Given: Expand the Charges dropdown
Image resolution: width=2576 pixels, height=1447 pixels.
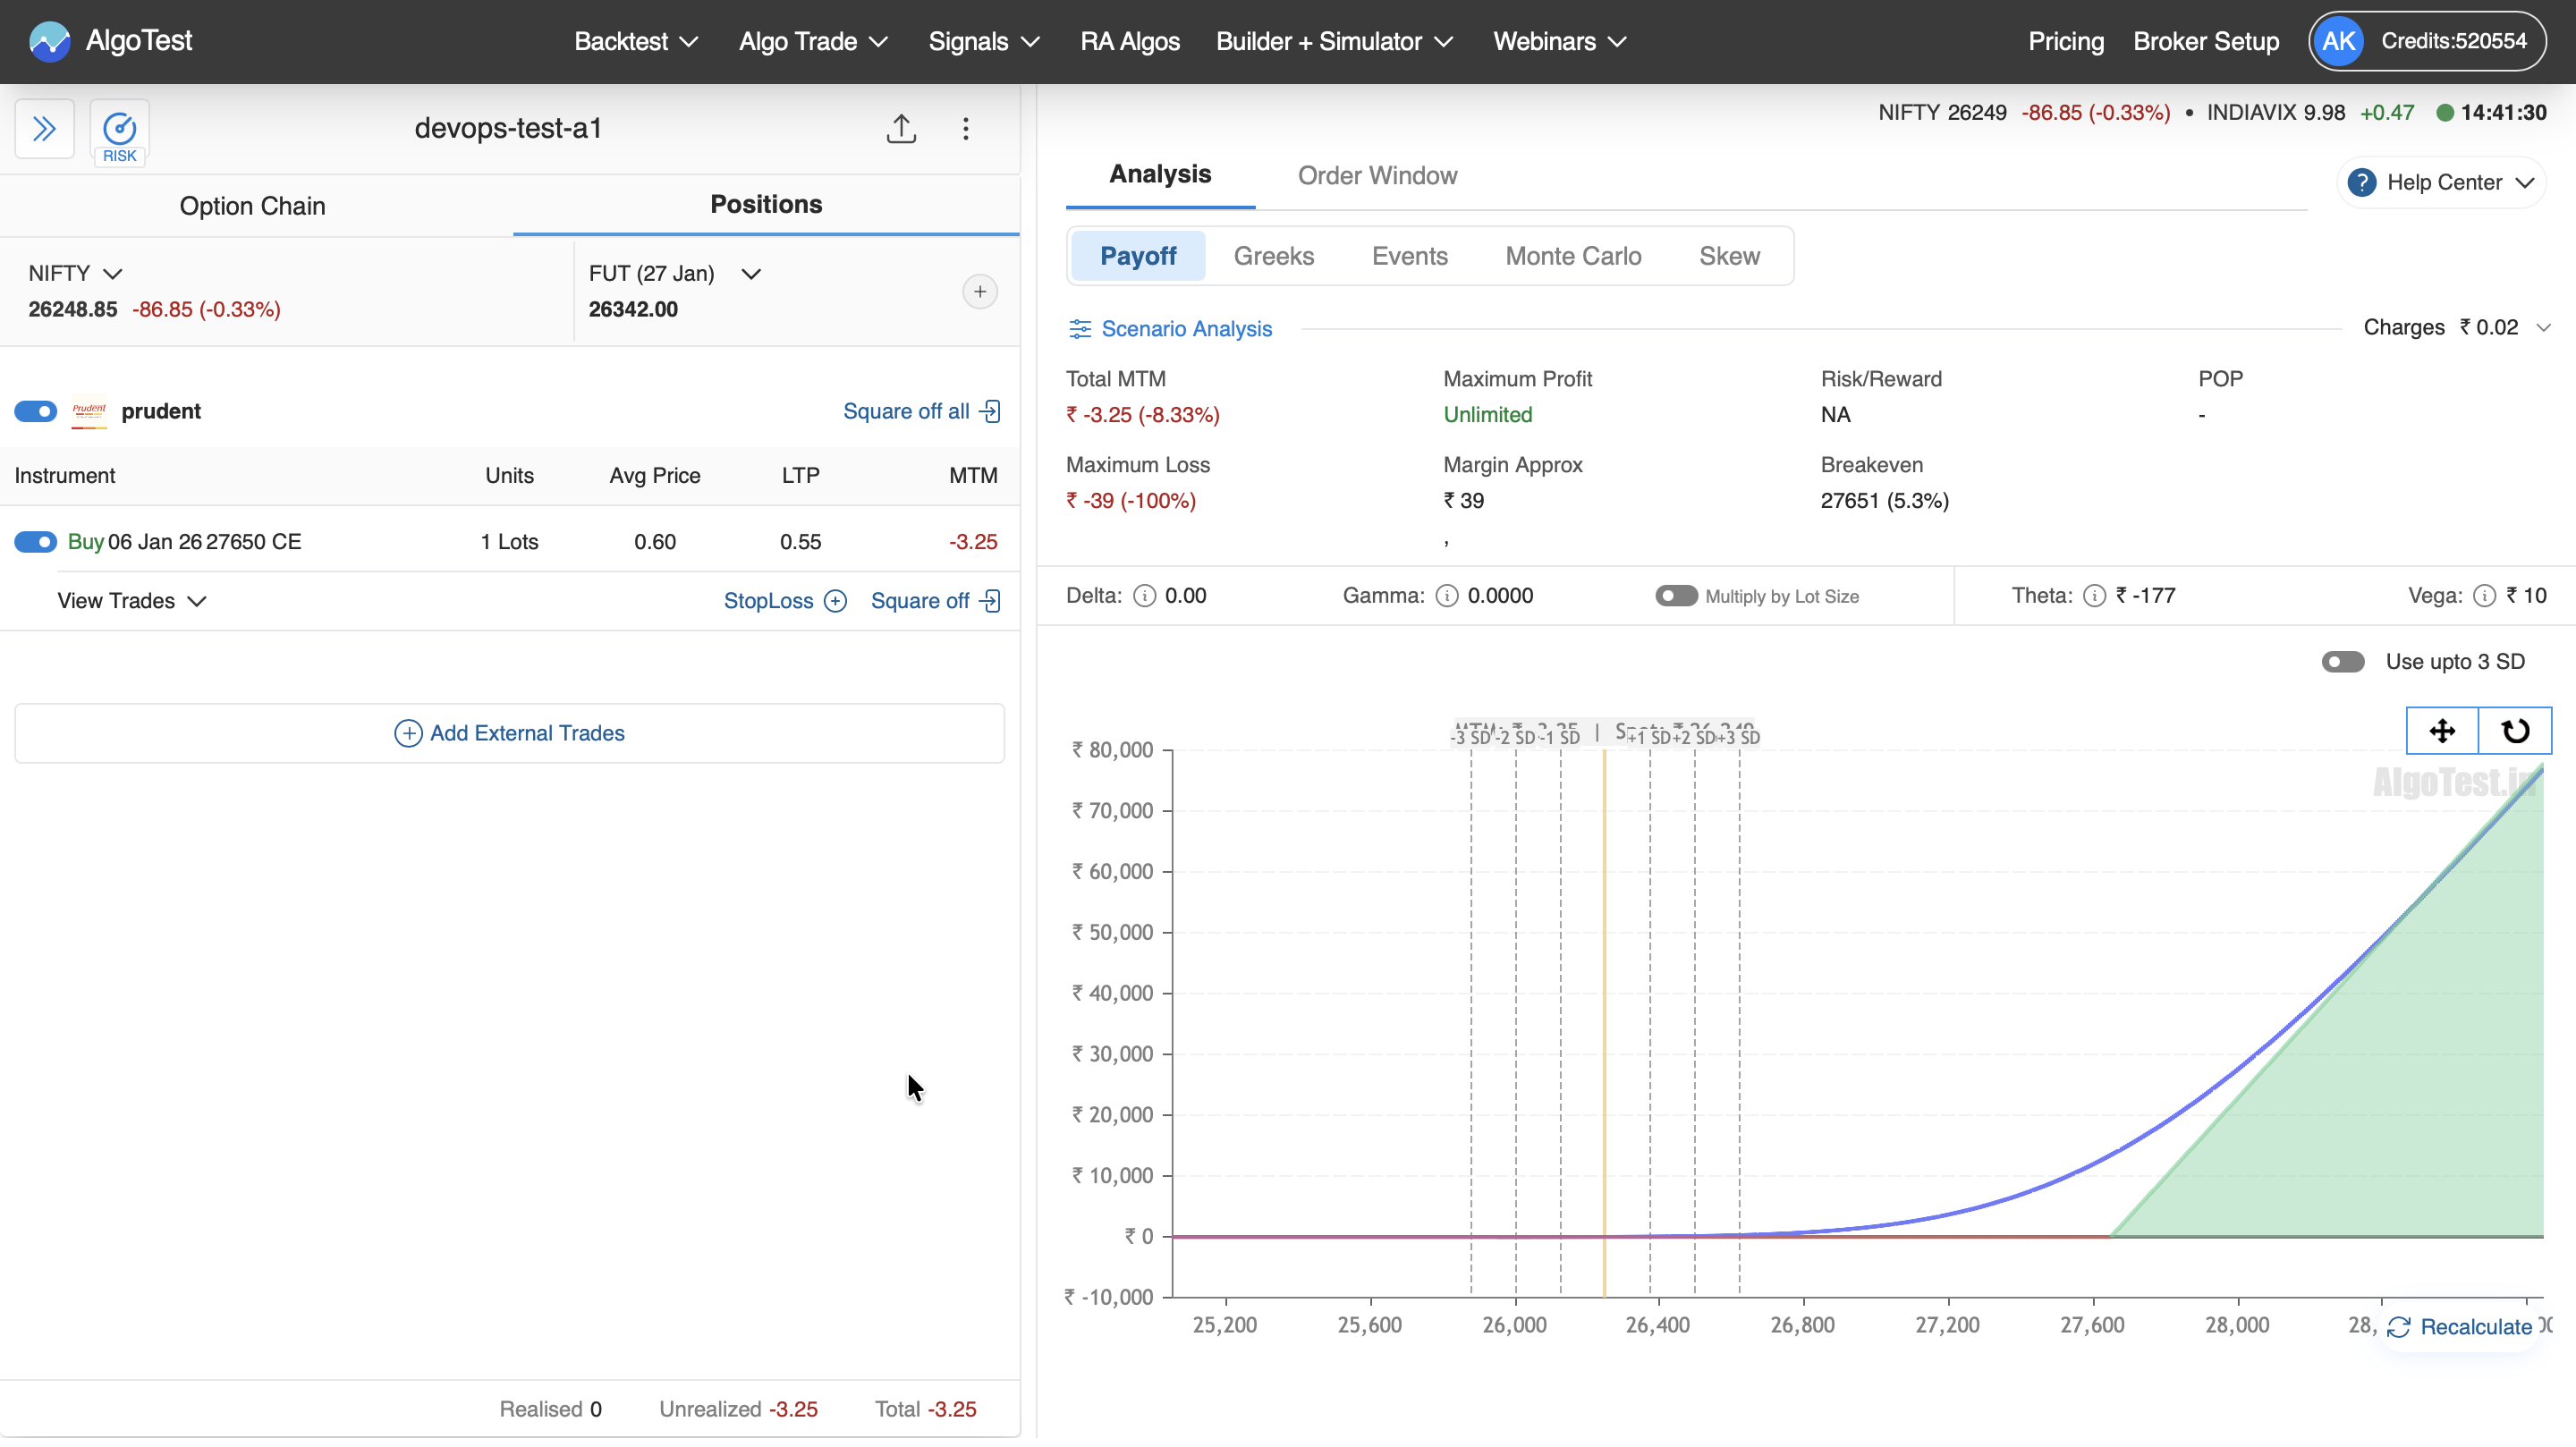Looking at the screenshot, I should [x=2543, y=328].
